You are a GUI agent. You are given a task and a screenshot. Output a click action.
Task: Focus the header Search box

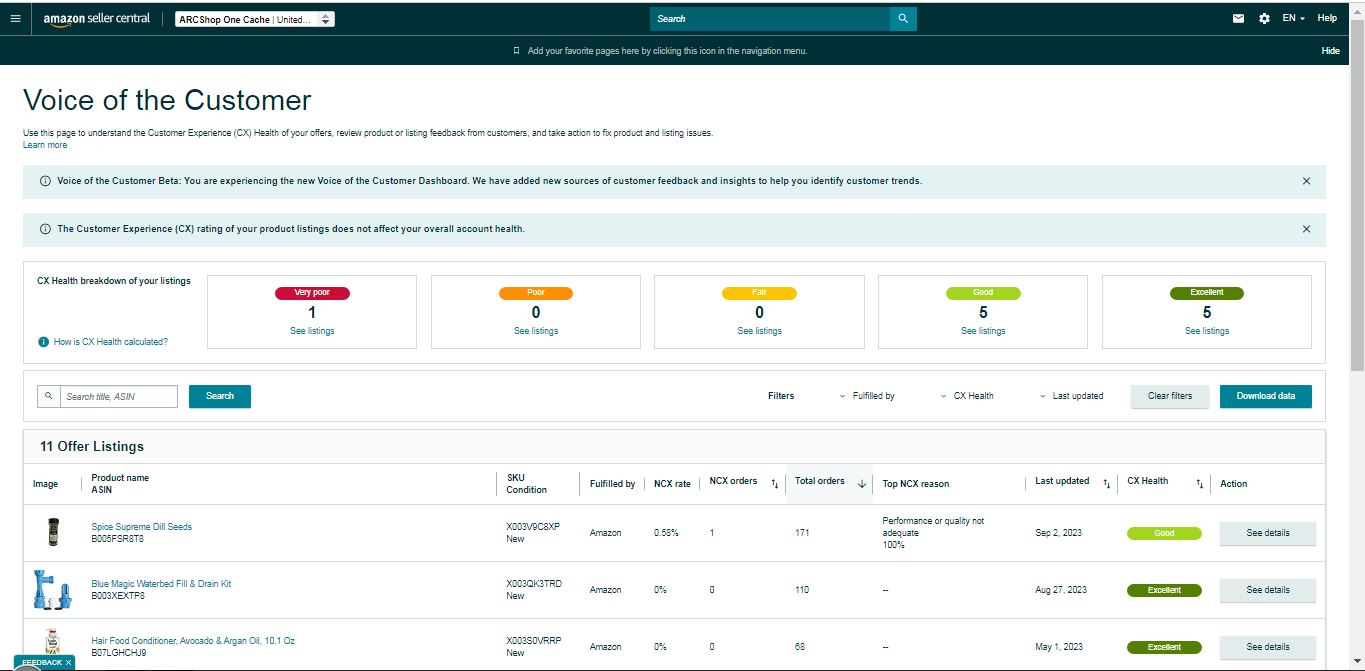[770, 19]
